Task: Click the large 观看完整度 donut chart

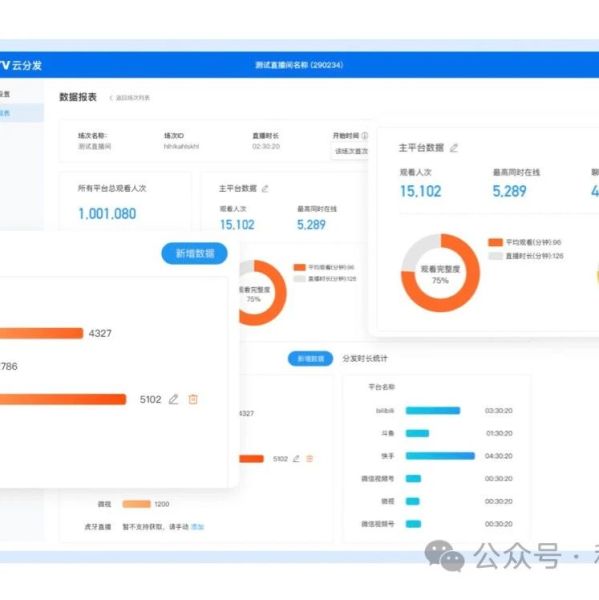Action: 440,273
